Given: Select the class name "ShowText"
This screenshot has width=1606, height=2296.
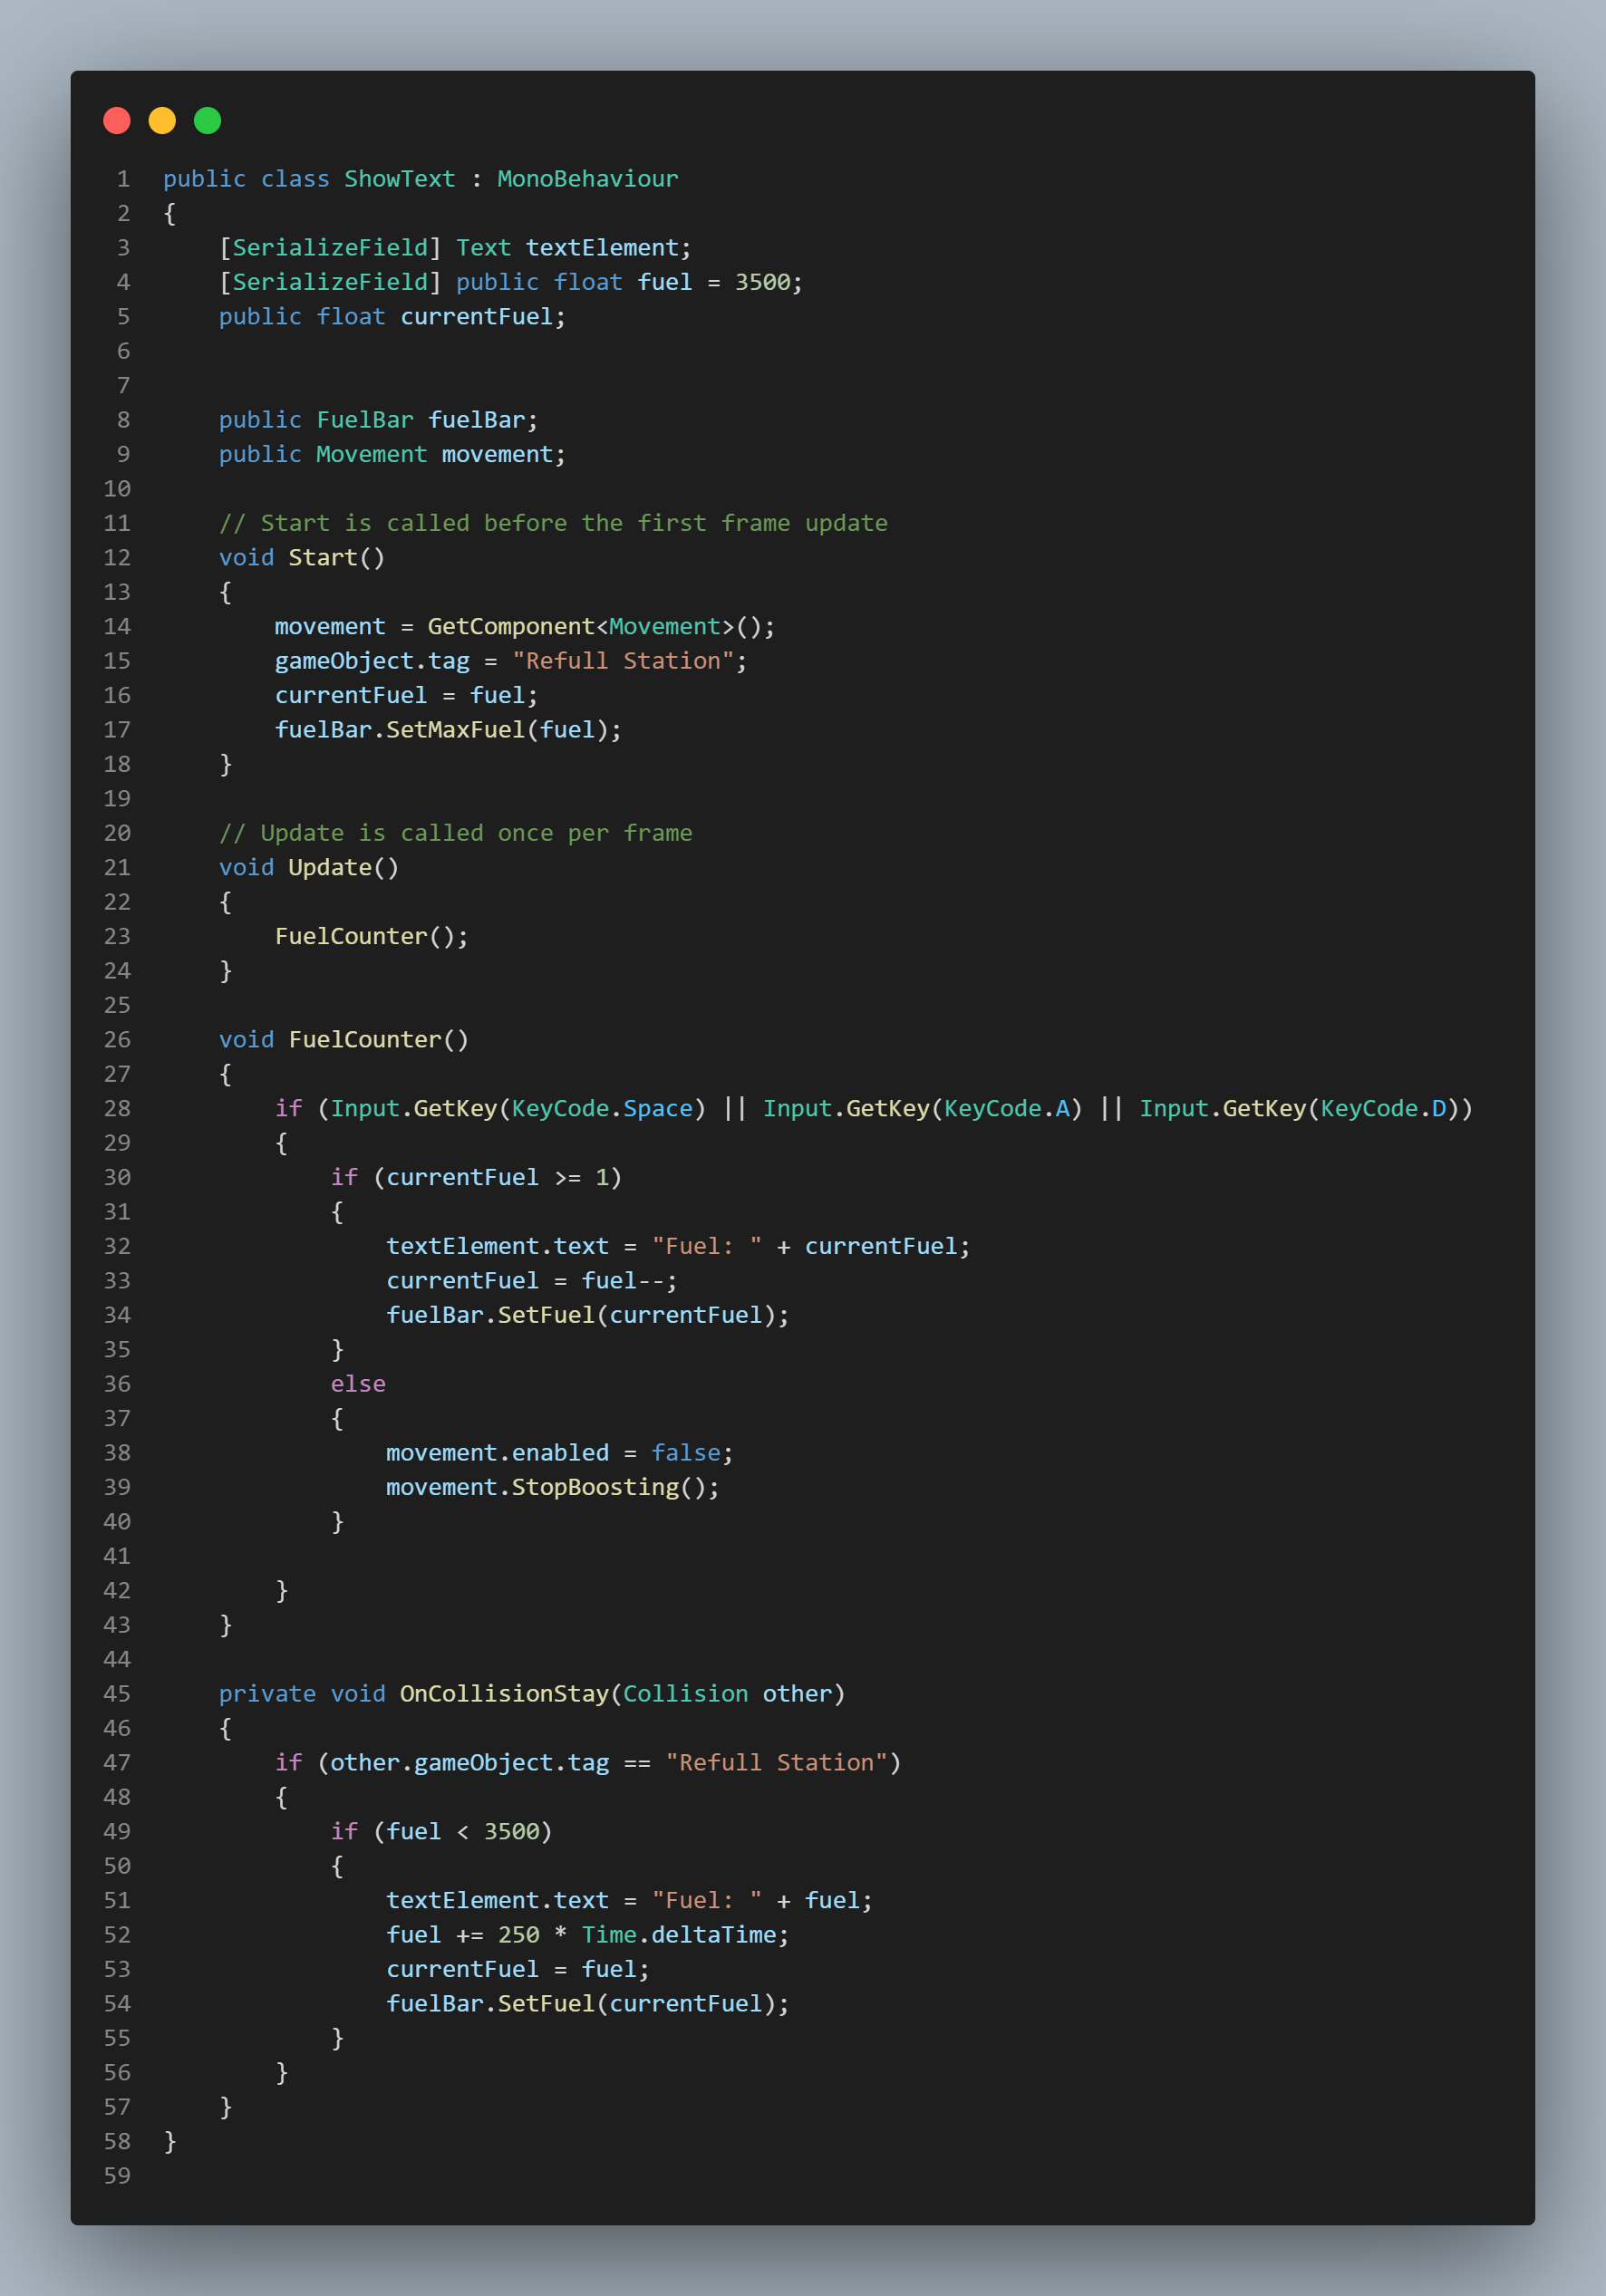Looking at the screenshot, I should pos(400,179).
